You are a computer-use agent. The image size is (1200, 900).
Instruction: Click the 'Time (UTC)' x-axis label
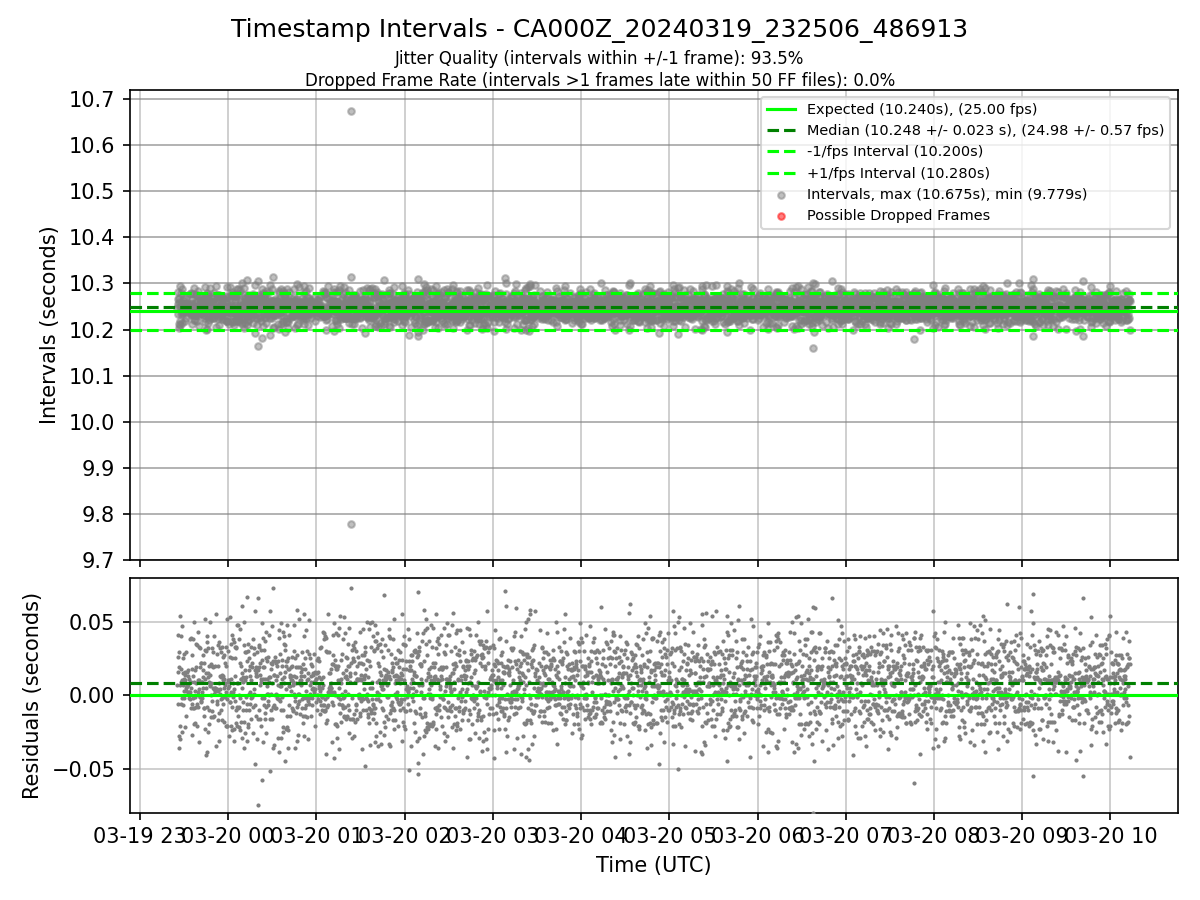[654, 865]
